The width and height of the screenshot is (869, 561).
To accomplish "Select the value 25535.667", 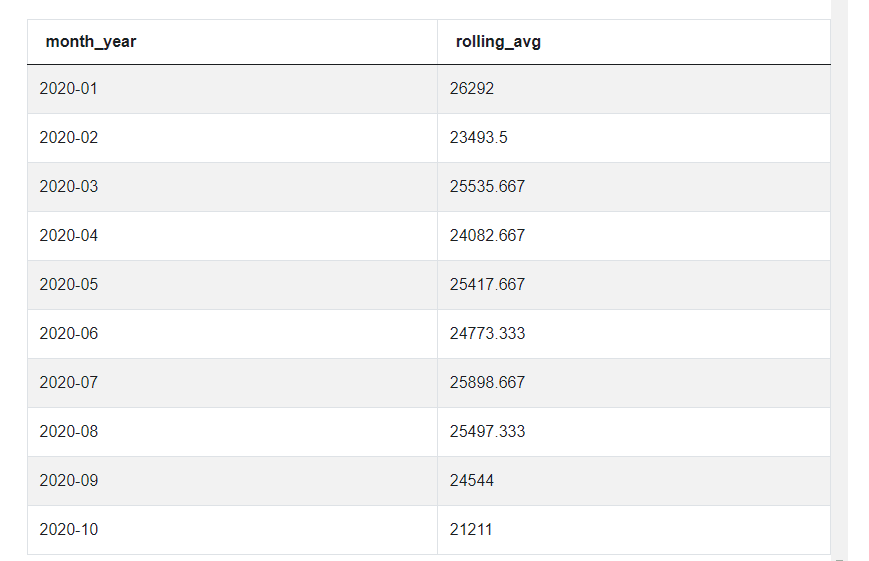I will (x=487, y=186).
